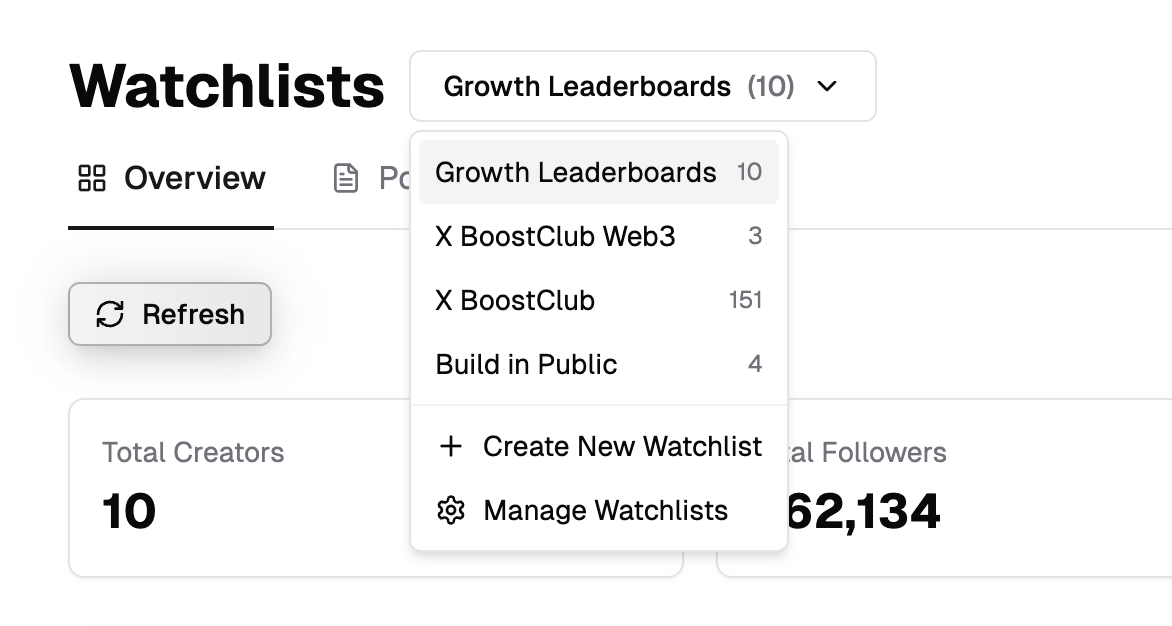The image size is (1172, 626).
Task: Click the Create New Watchlist text
Action: pos(622,447)
